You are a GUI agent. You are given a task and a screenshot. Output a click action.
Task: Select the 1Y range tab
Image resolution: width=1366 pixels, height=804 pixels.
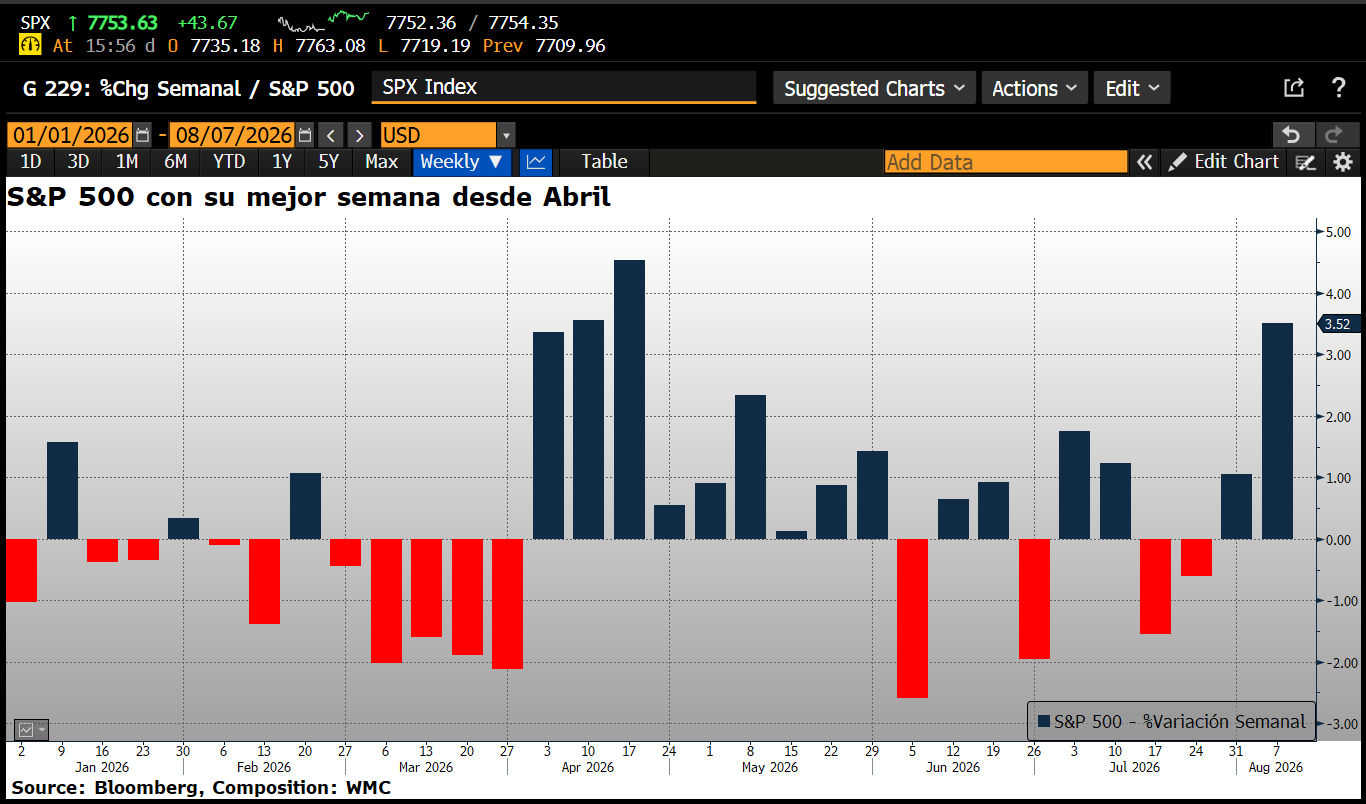[282, 161]
